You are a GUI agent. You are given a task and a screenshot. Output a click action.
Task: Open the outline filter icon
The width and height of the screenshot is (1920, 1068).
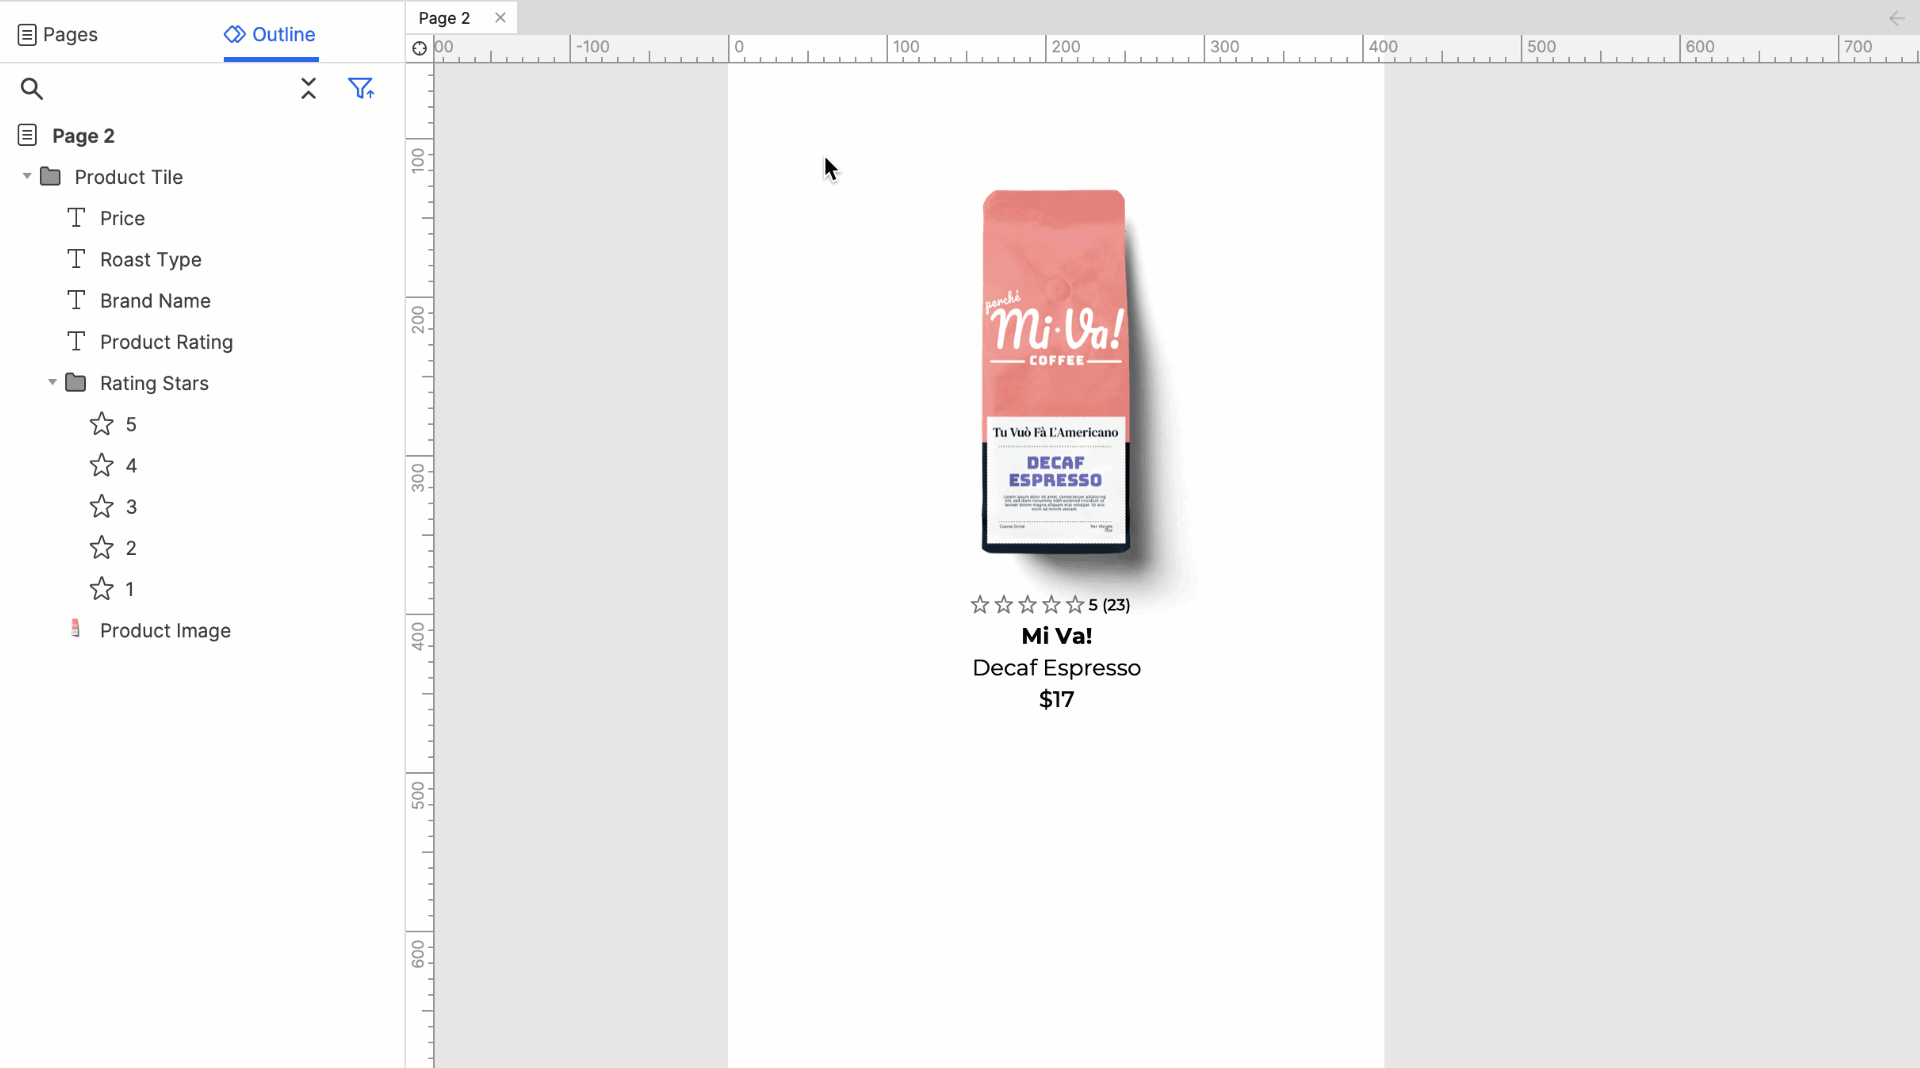coord(361,89)
